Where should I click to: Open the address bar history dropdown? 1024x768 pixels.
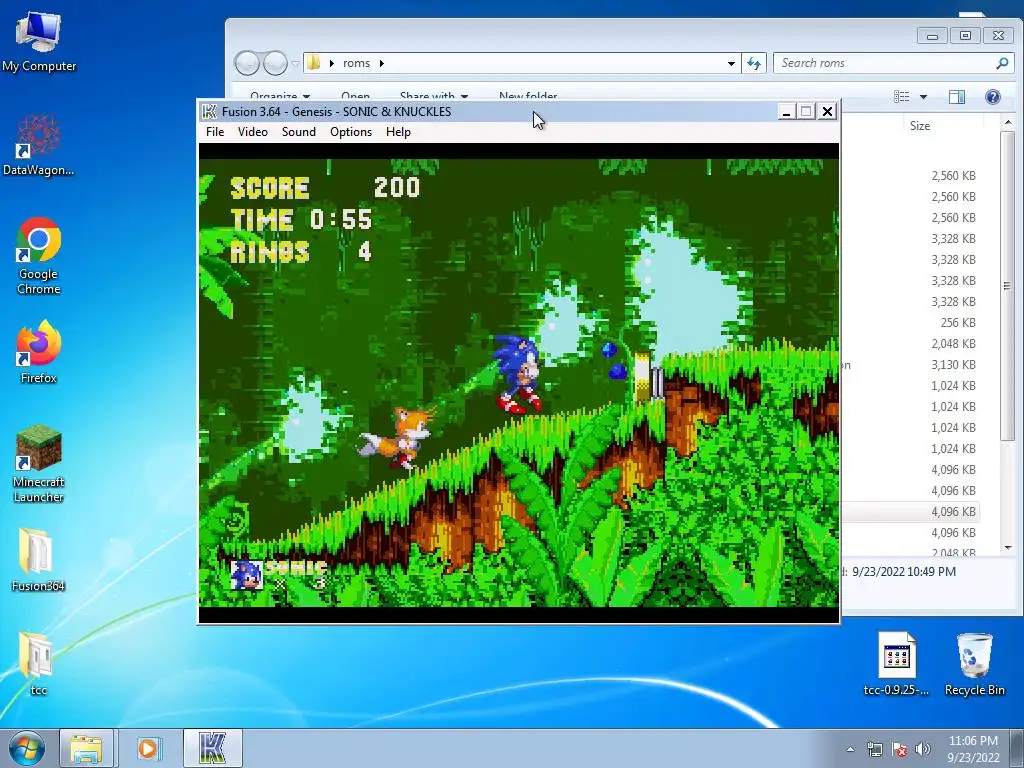(x=731, y=63)
